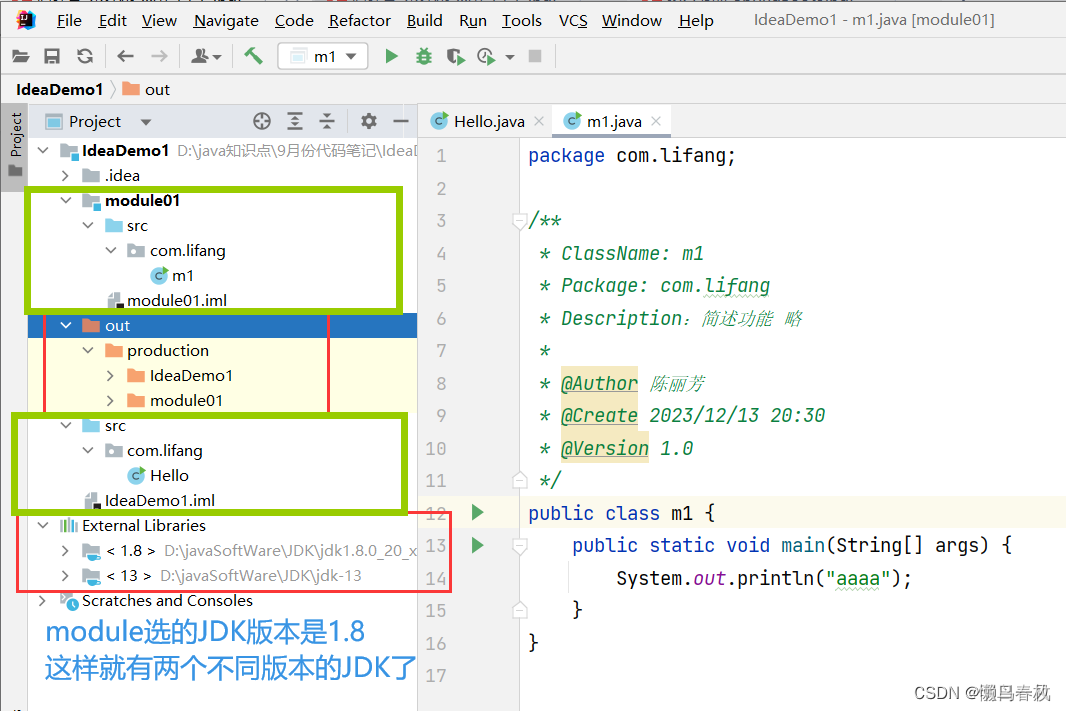Expand all nodes in the Project tree

click(x=295, y=120)
